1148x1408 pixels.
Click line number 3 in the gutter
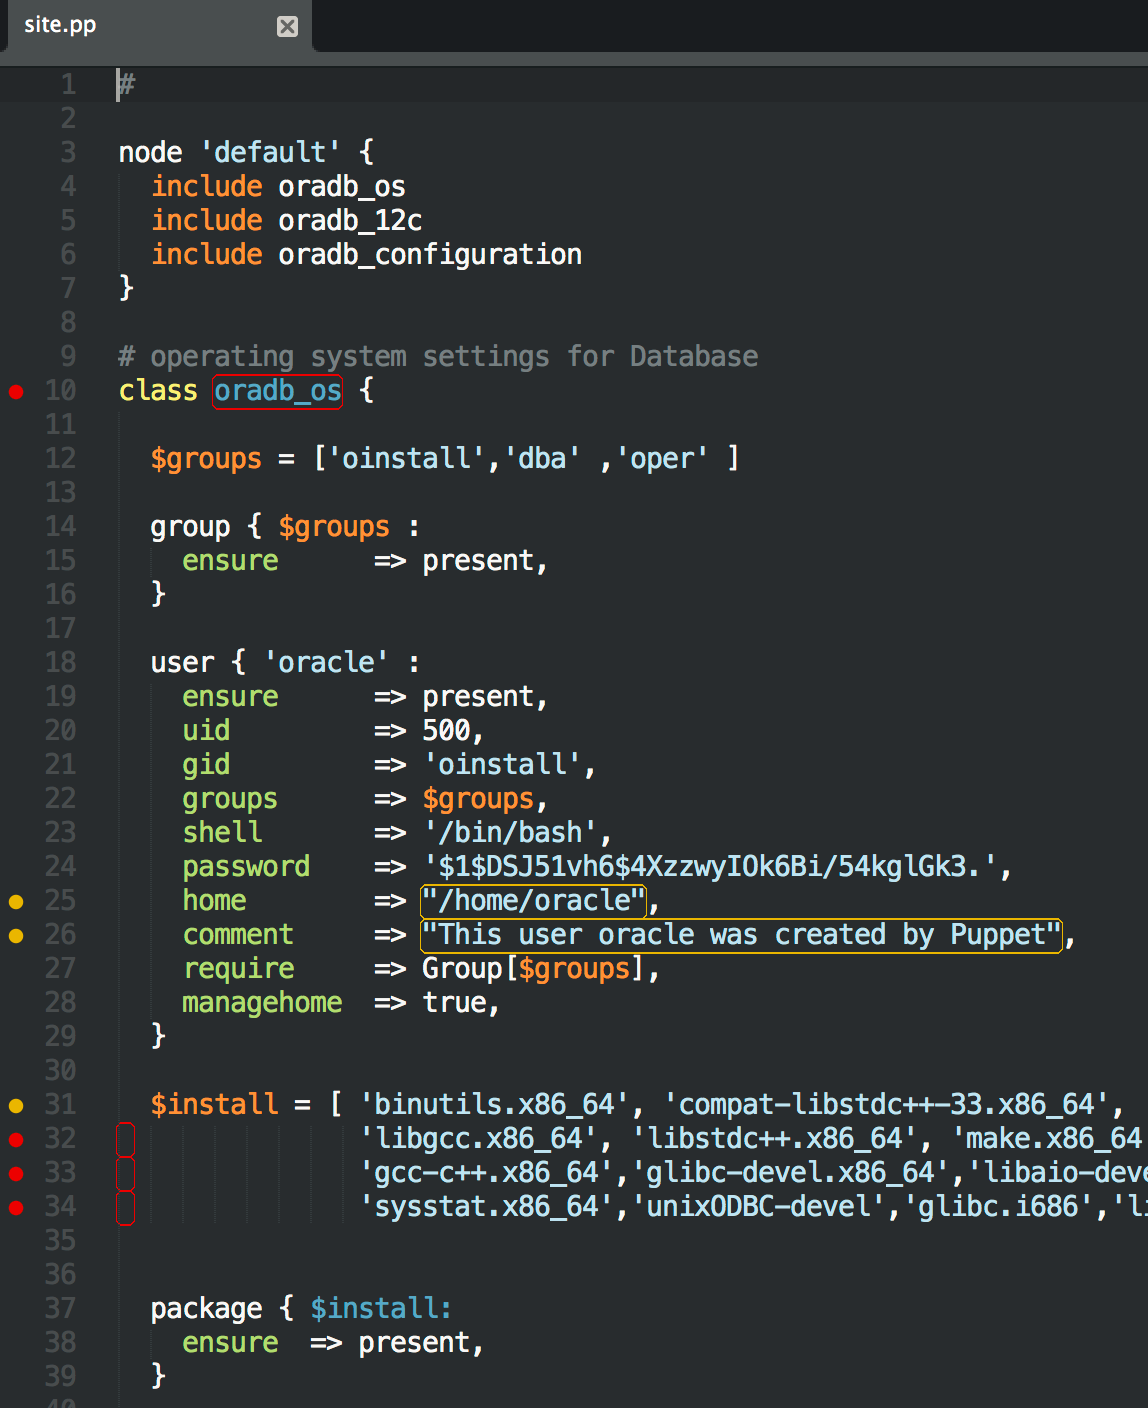coord(67,152)
